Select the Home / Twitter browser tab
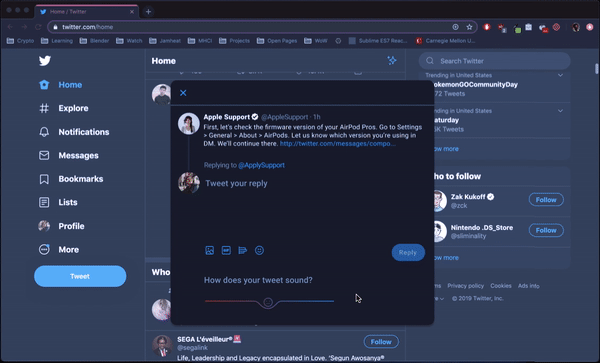The height and width of the screenshot is (363, 600). (x=86, y=12)
